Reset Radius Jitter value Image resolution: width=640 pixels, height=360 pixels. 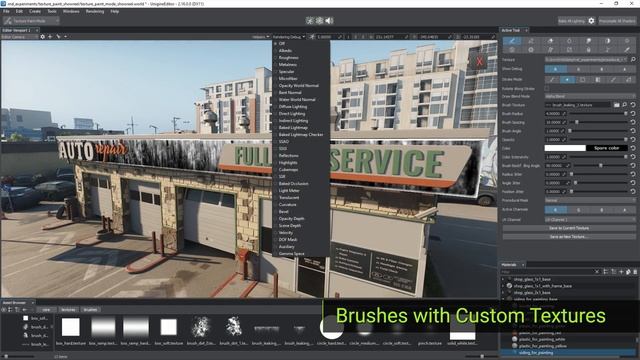click(x=633, y=174)
